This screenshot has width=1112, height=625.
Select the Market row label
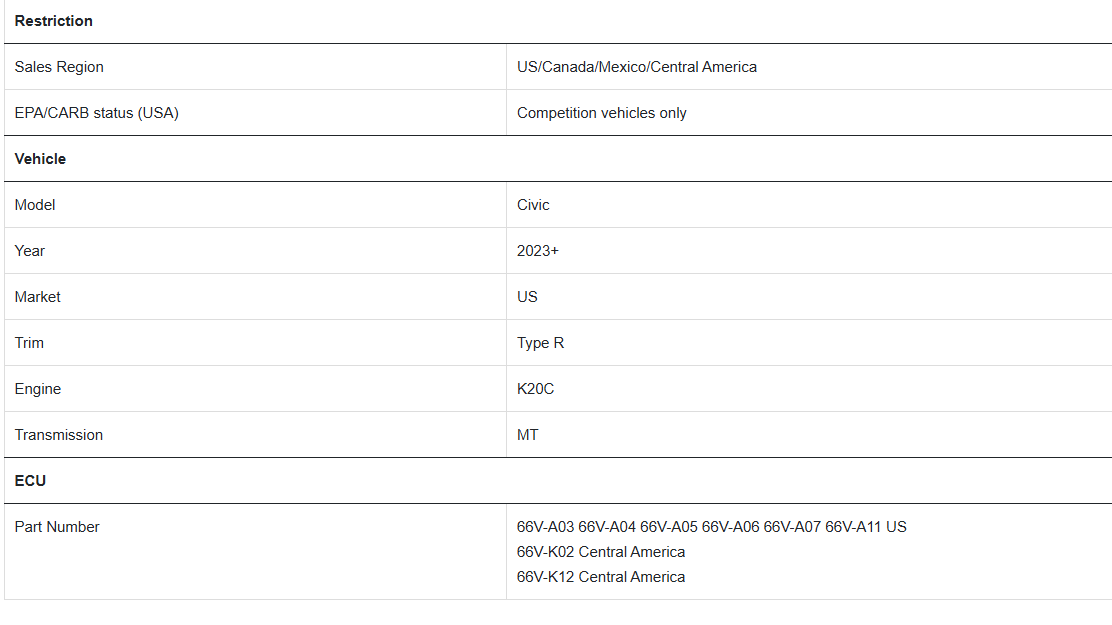37,297
